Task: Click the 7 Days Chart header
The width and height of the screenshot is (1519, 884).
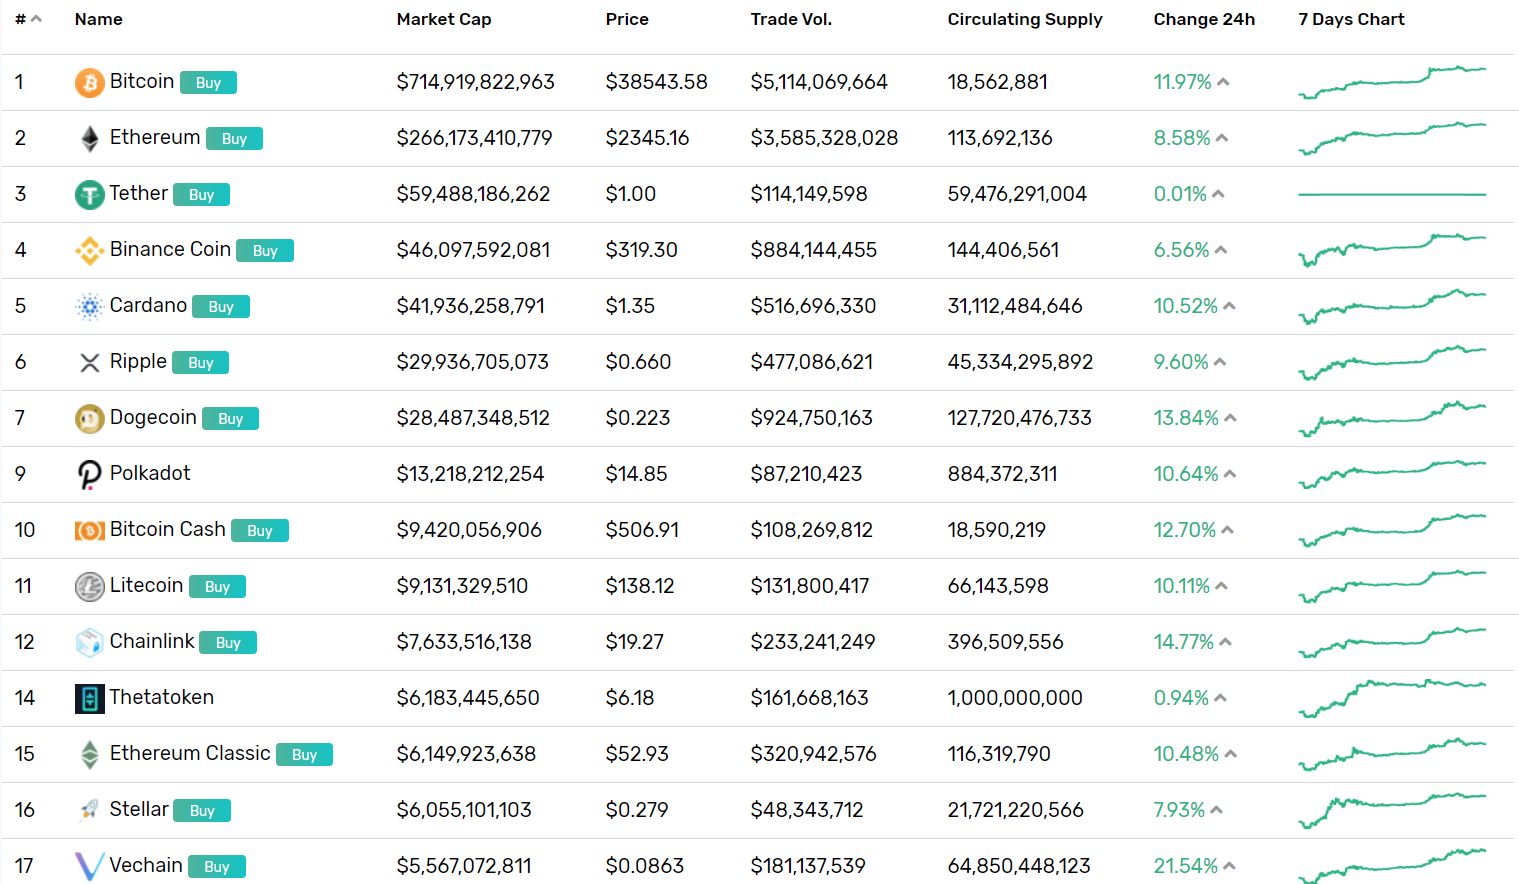Action: pyautogui.click(x=1351, y=19)
